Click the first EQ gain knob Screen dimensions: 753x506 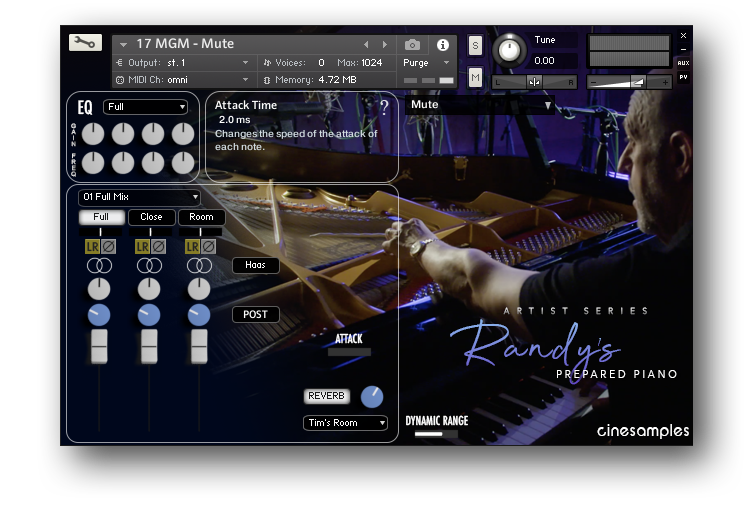click(x=93, y=134)
